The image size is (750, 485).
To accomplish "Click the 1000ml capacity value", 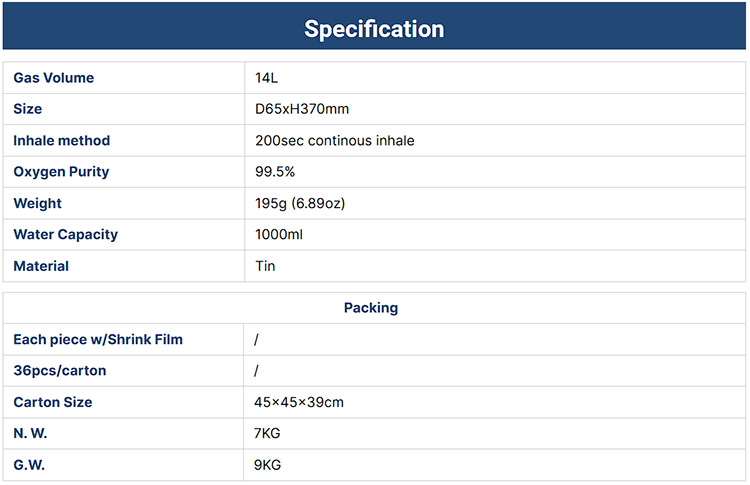I will [x=279, y=234].
